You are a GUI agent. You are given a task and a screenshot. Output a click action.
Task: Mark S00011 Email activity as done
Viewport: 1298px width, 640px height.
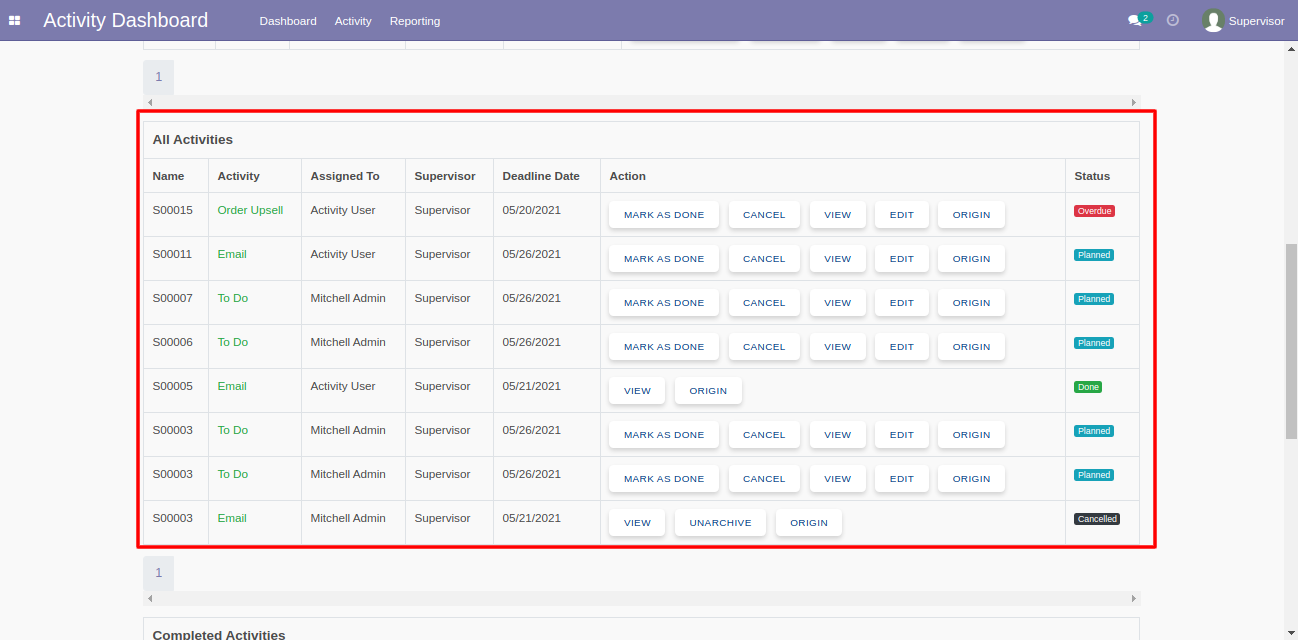tap(664, 259)
